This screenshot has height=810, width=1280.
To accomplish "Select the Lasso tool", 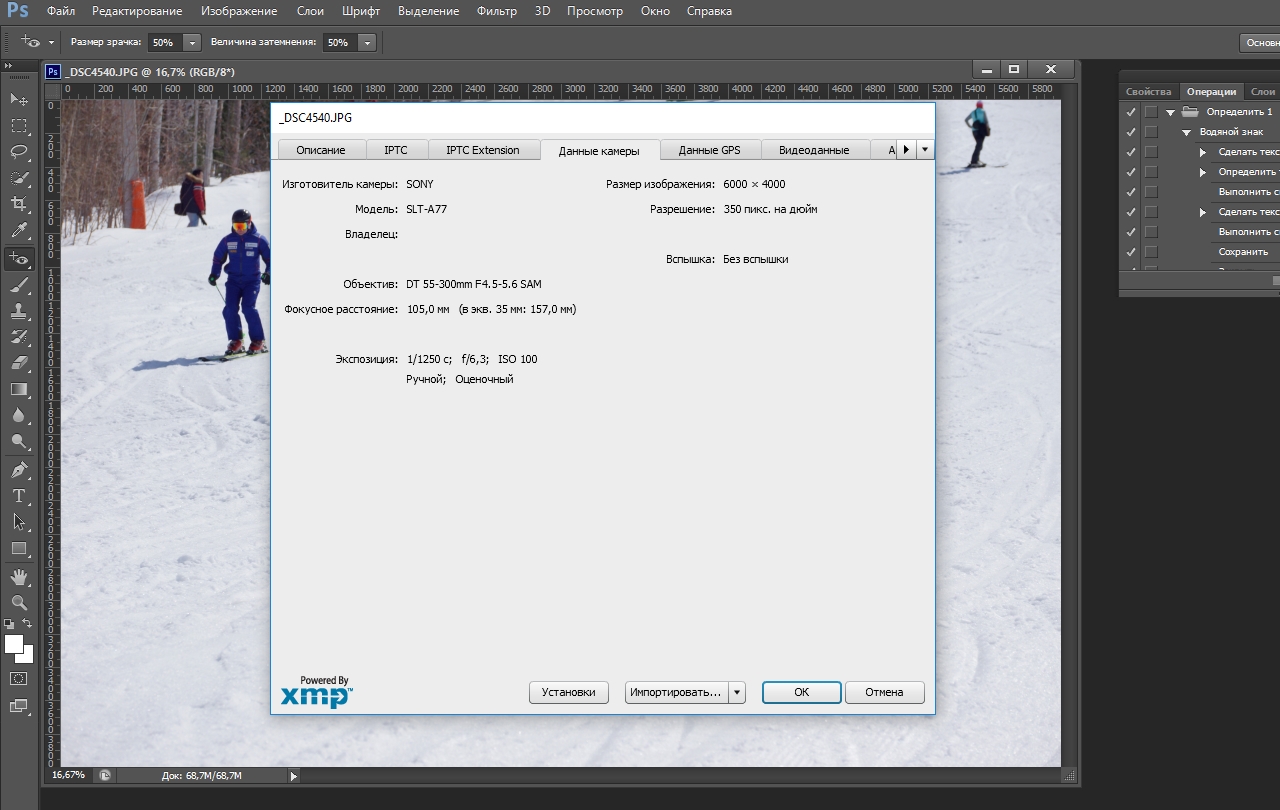I will coord(19,152).
